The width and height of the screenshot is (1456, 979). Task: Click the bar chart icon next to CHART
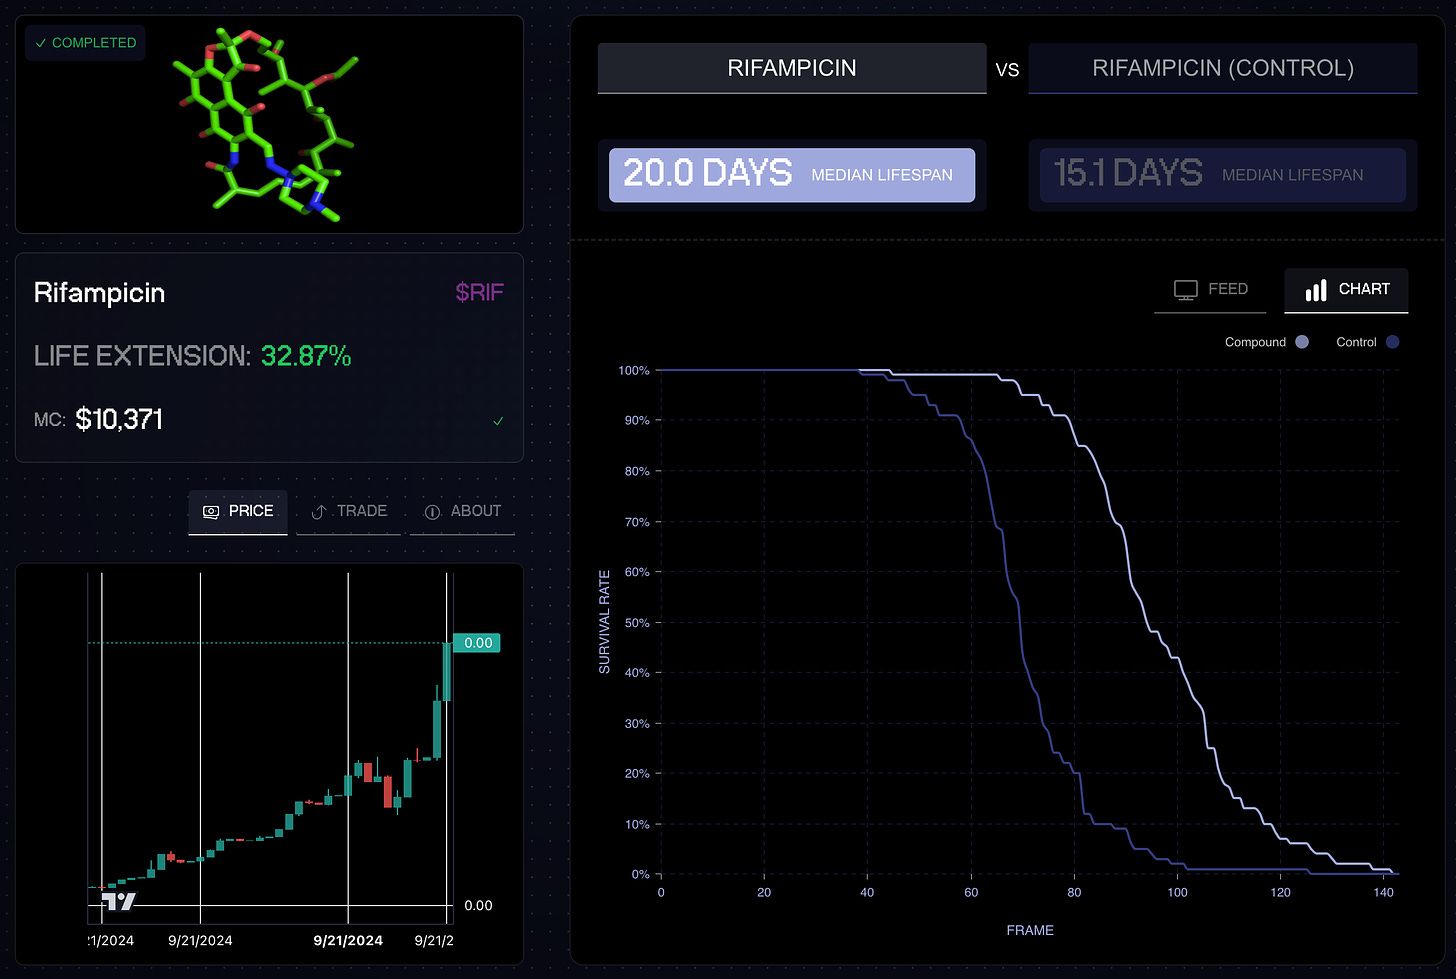click(x=1316, y=290)
